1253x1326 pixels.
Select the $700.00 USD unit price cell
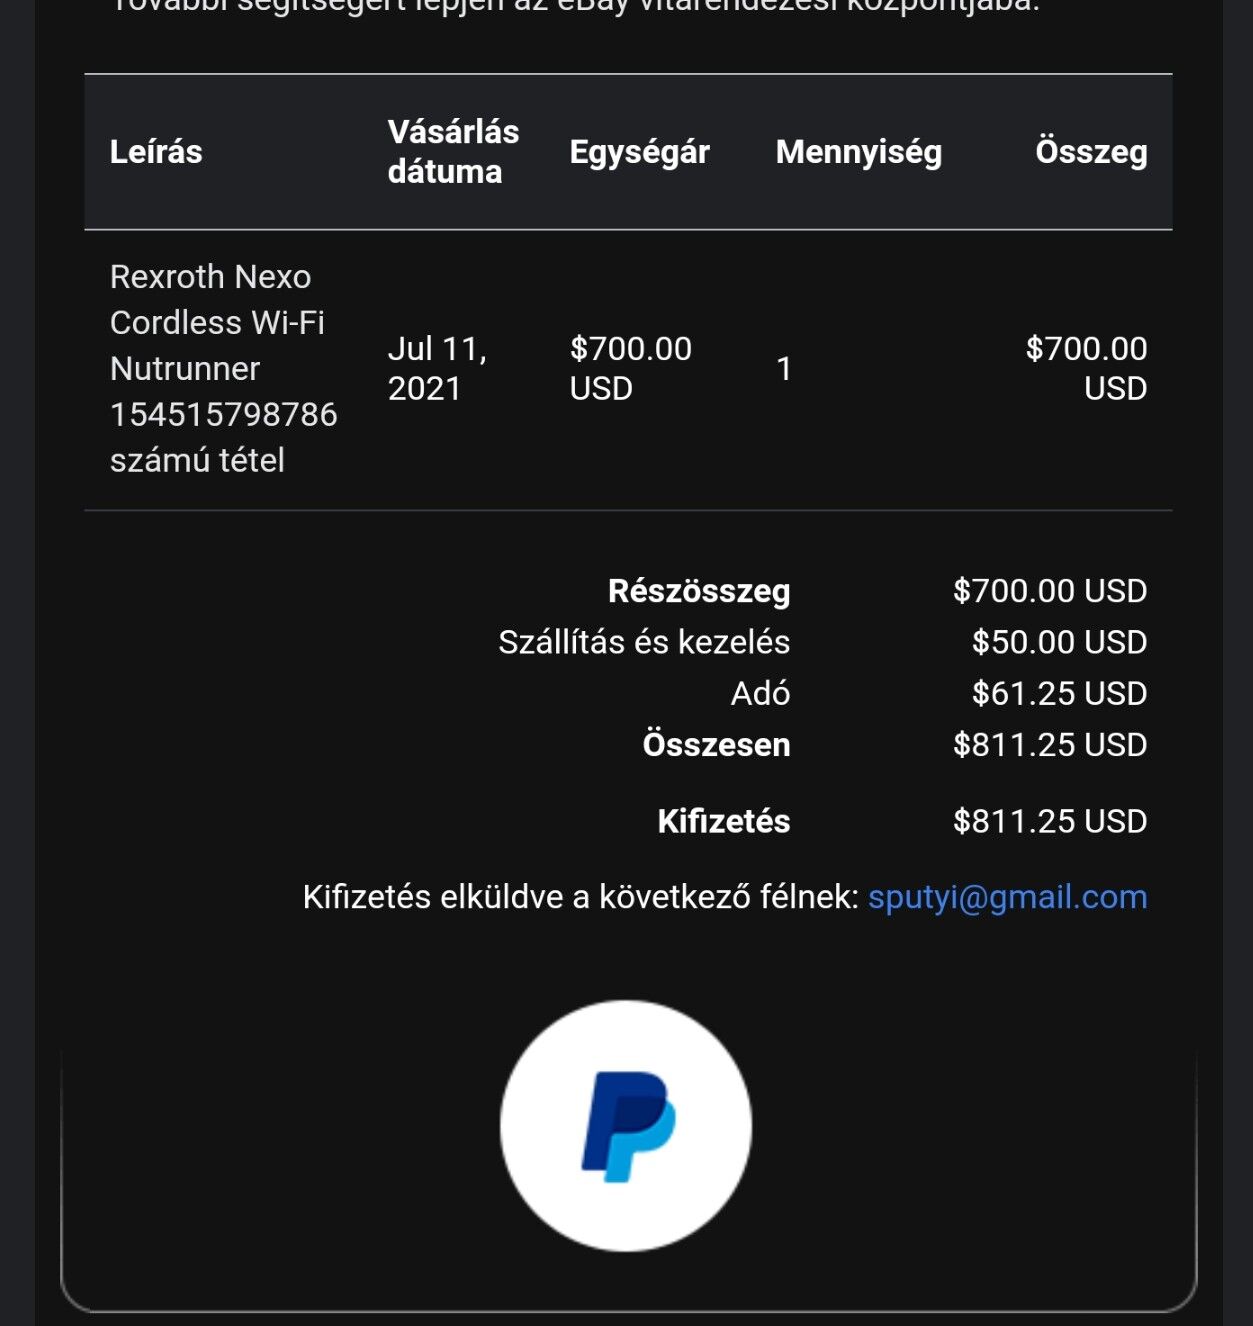coord(630,368)
